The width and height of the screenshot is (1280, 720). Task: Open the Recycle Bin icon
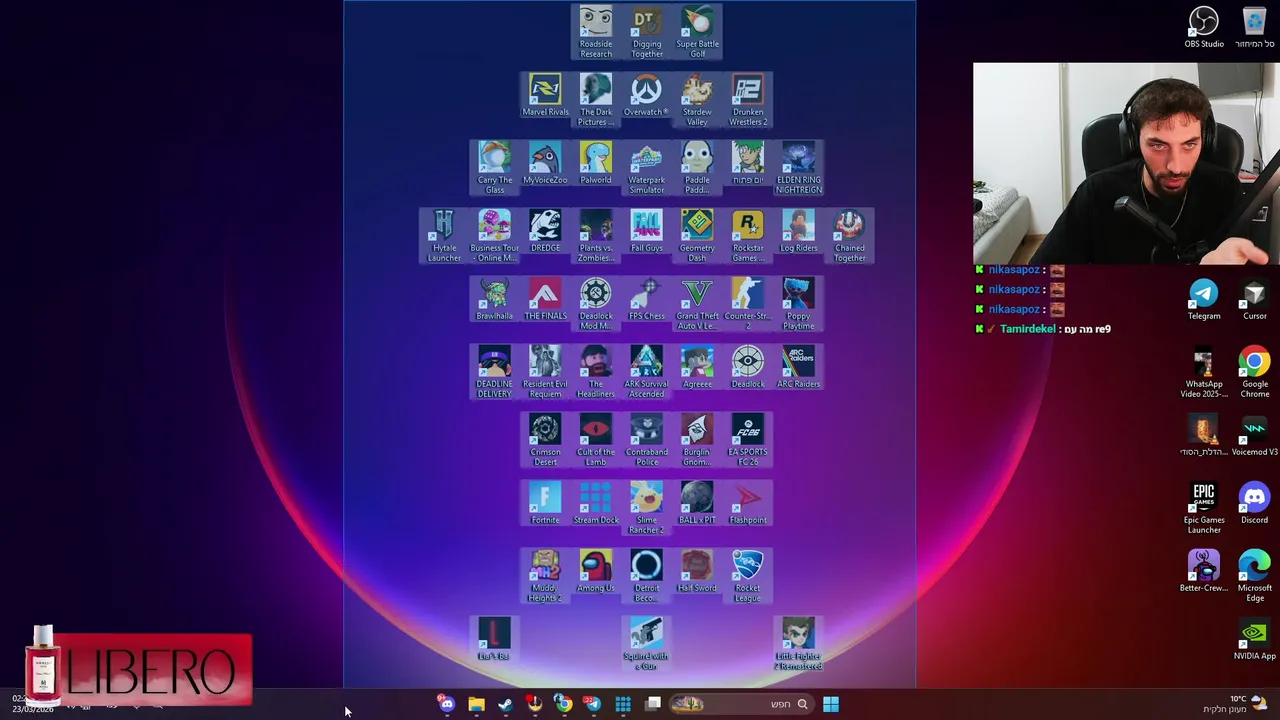[x=1254, y=28]
